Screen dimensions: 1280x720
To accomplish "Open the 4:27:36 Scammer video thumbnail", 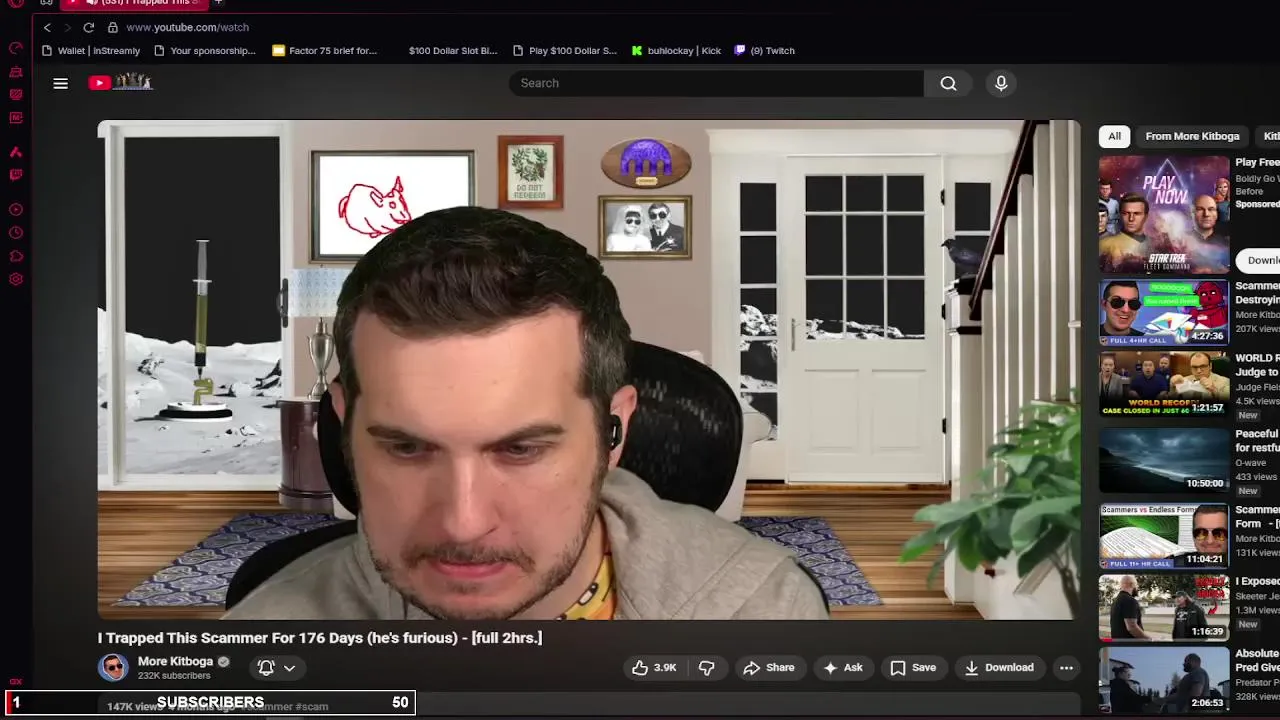I will point(1164,313).
